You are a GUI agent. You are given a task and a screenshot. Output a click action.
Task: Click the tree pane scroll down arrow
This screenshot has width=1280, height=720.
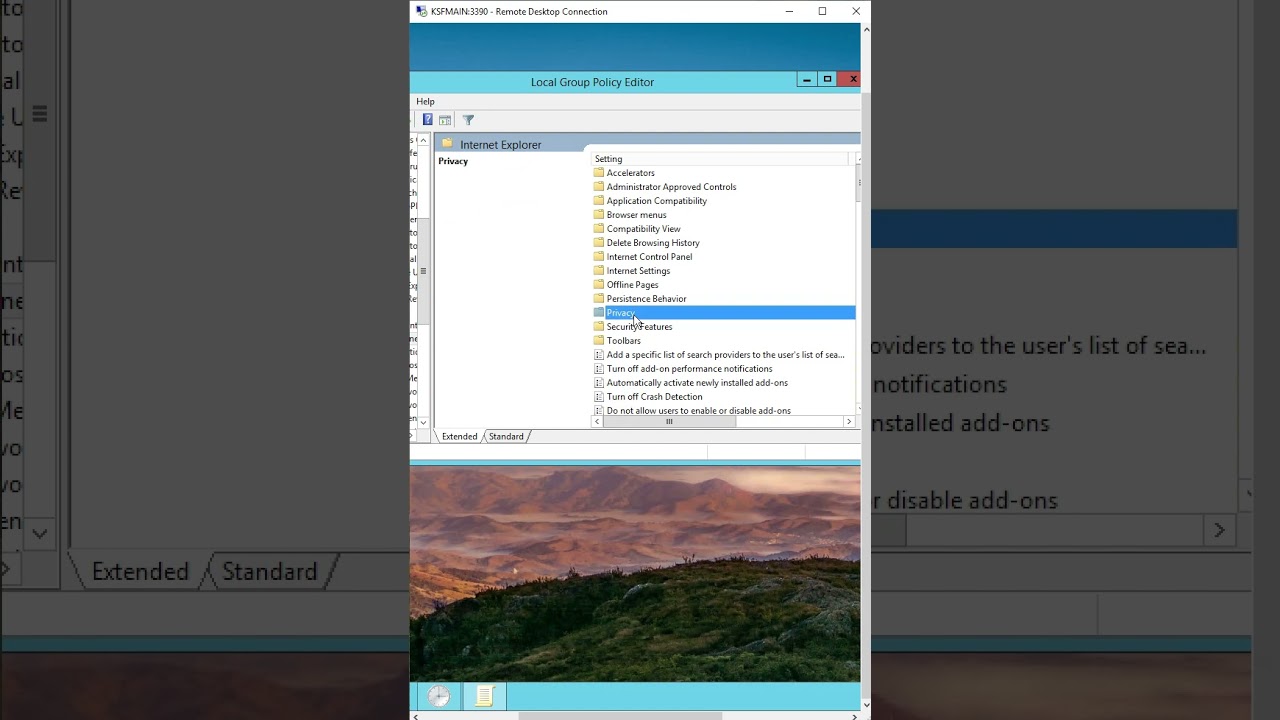[x=423, y=423]
